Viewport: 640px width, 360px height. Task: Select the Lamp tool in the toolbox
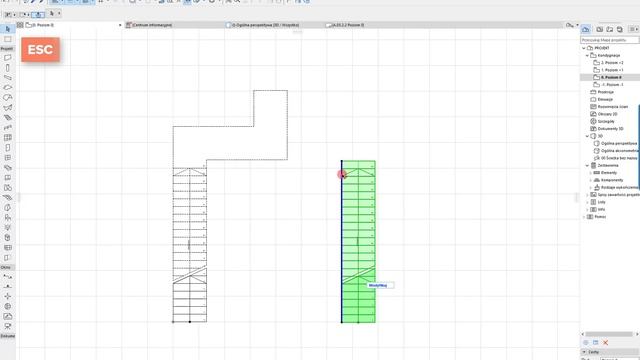point(8,227)
